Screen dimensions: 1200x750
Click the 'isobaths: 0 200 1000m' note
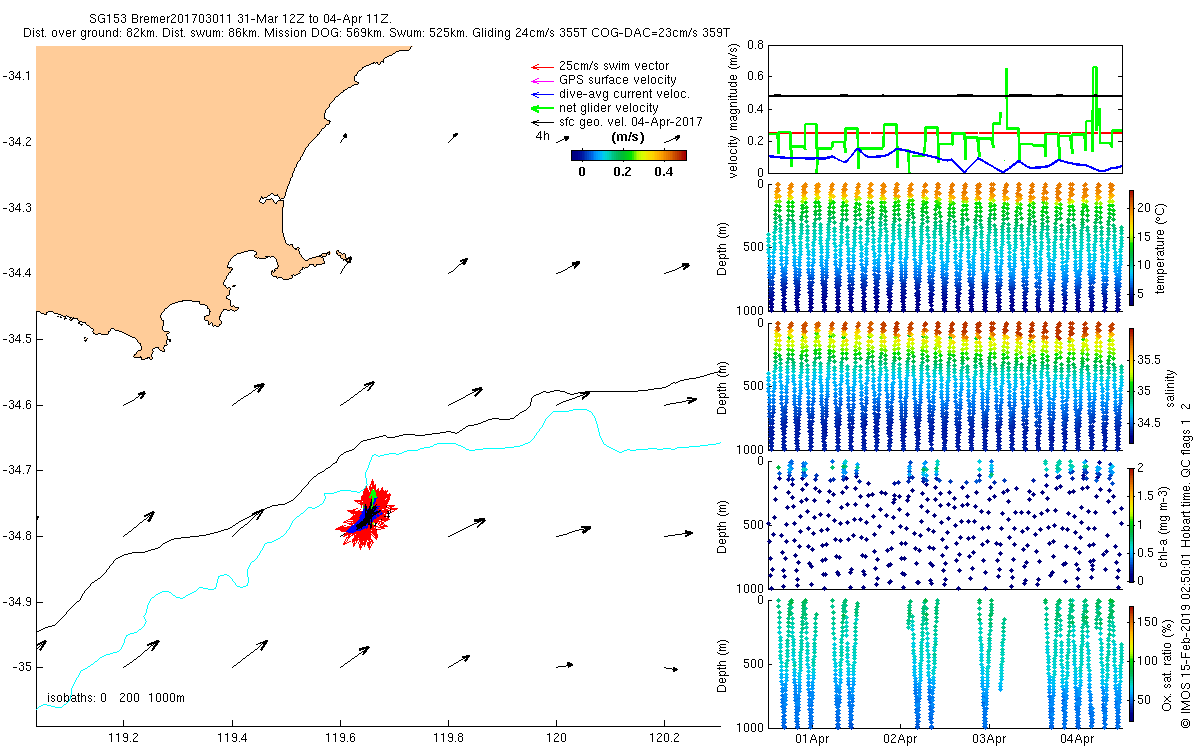click(x=116, y=698)
